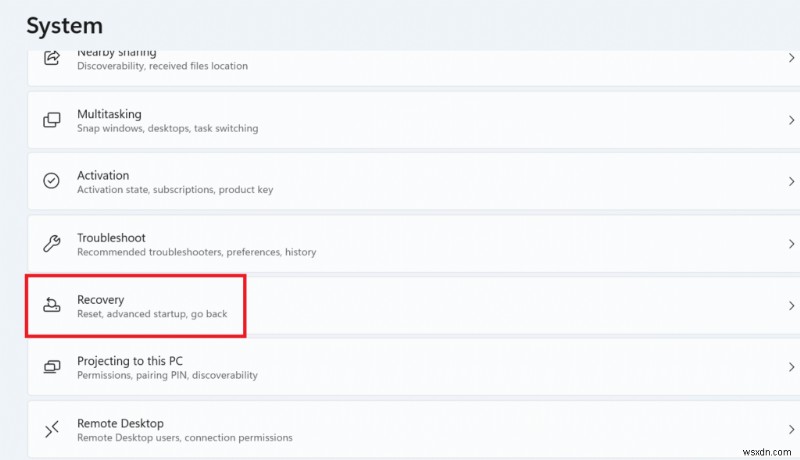Click the Troubleshoot wrench icon
Image resolution: width=800 pixels, height=460 pixels.
tap(52, 243)
